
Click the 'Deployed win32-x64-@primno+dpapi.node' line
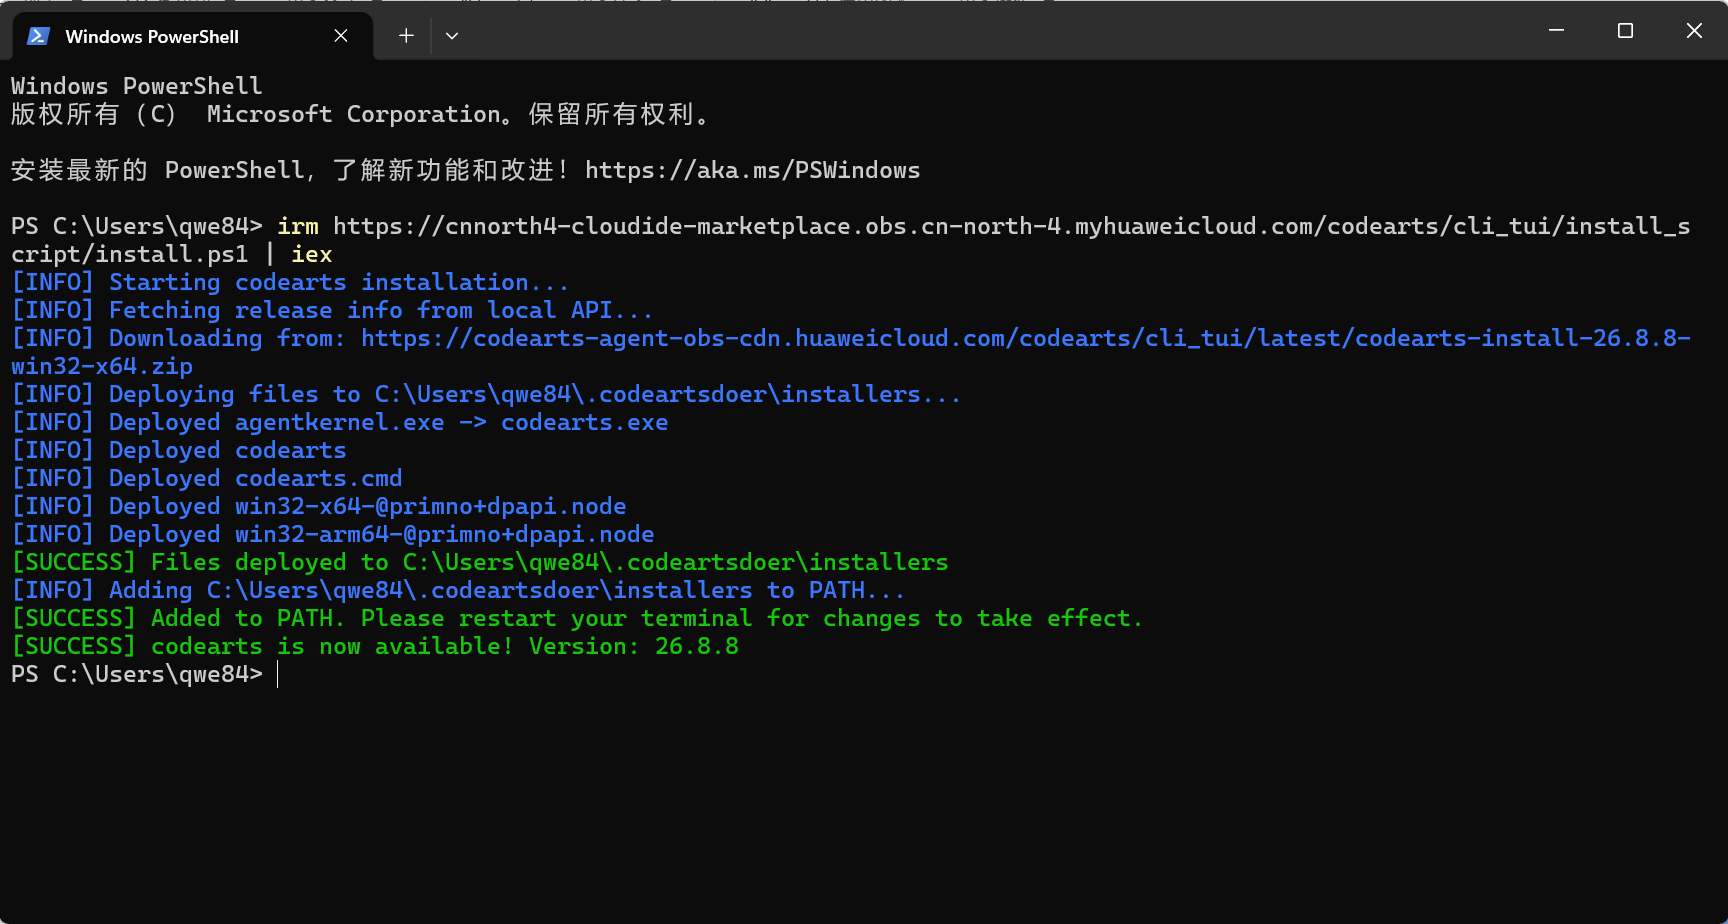click(319, 506)
